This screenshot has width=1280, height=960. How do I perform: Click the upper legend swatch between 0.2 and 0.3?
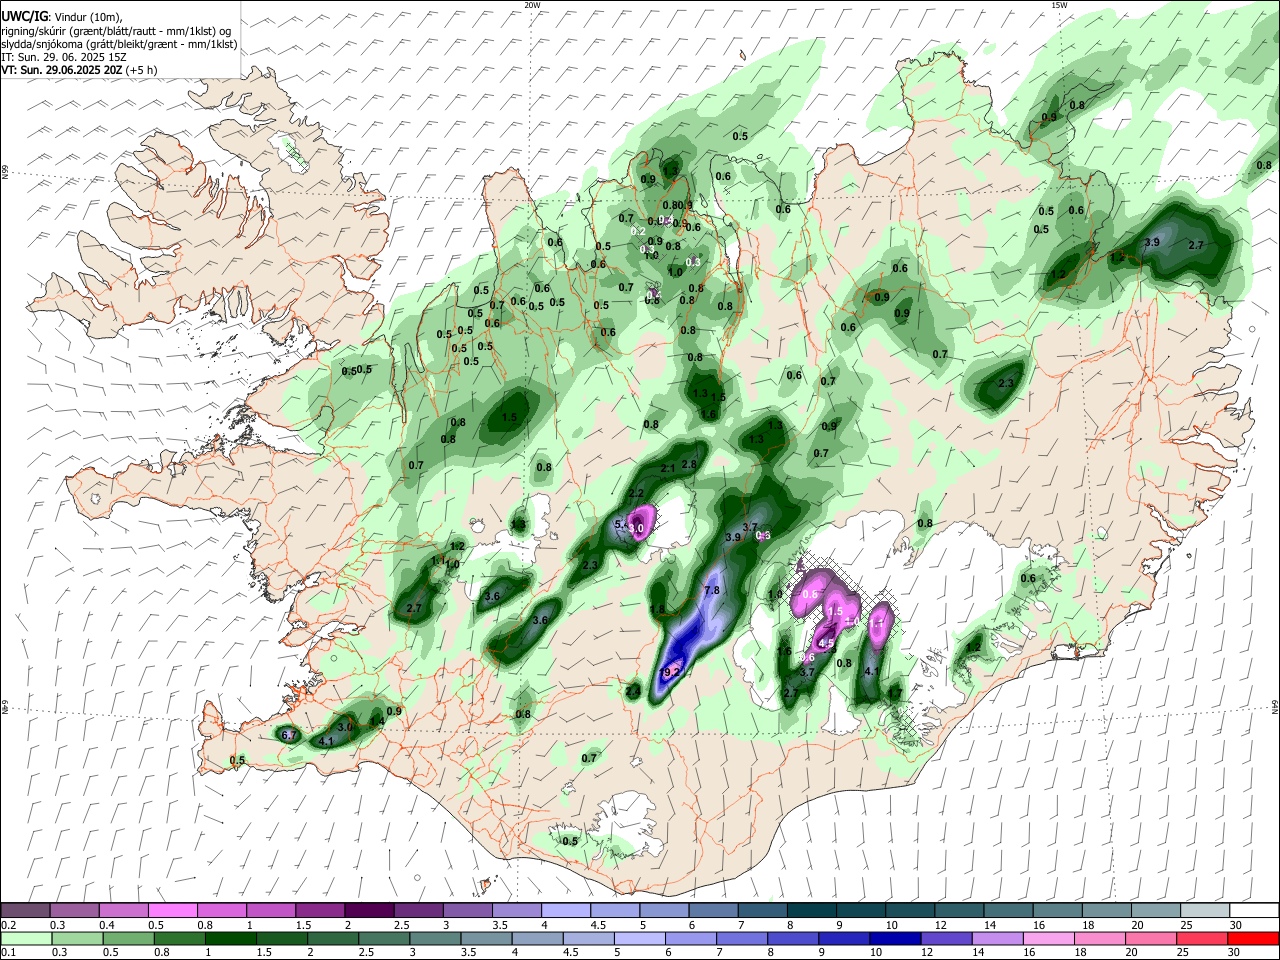click(25, 911)
